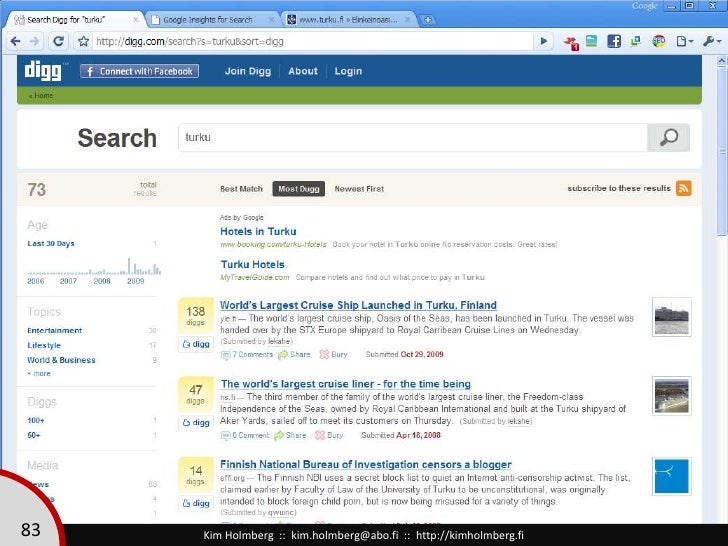728x546 pixels.
Task: Click the Digg logo
Action: 46,71
